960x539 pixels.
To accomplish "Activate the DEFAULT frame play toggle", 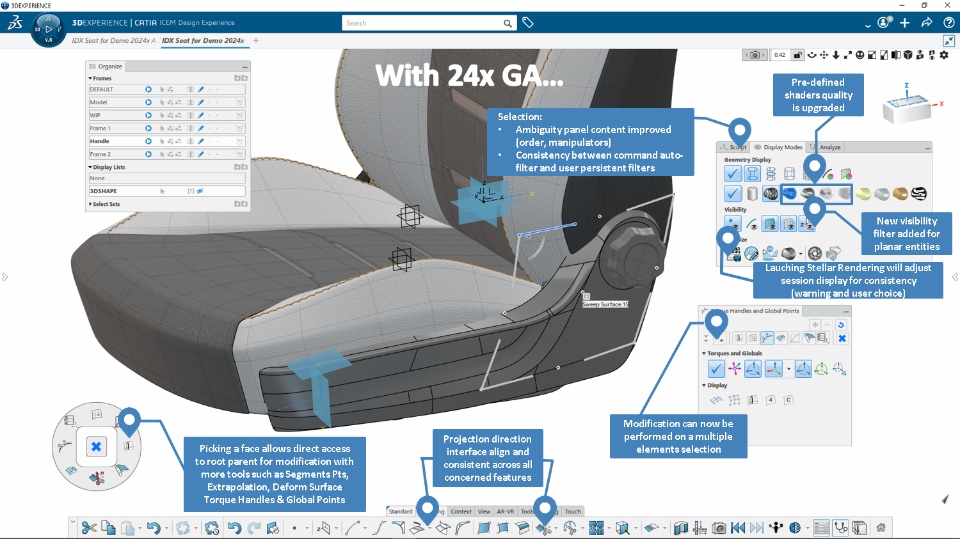I will (148, 89).
